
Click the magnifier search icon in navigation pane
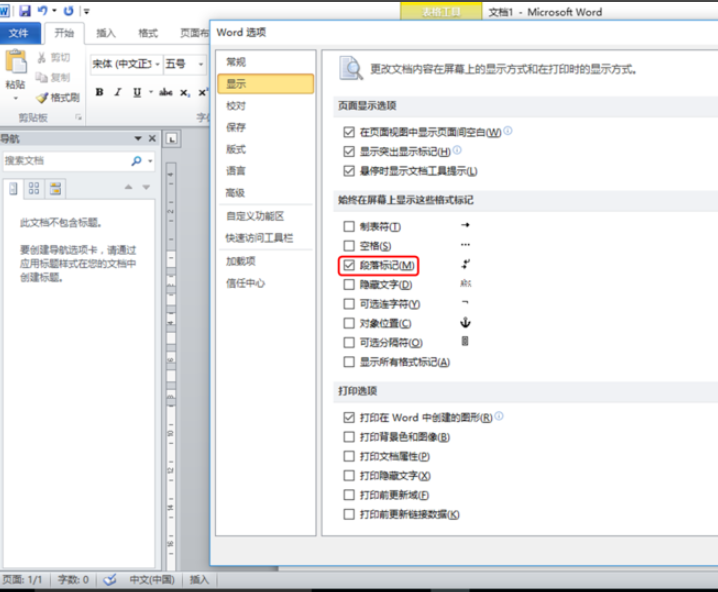tap(136, 161)
